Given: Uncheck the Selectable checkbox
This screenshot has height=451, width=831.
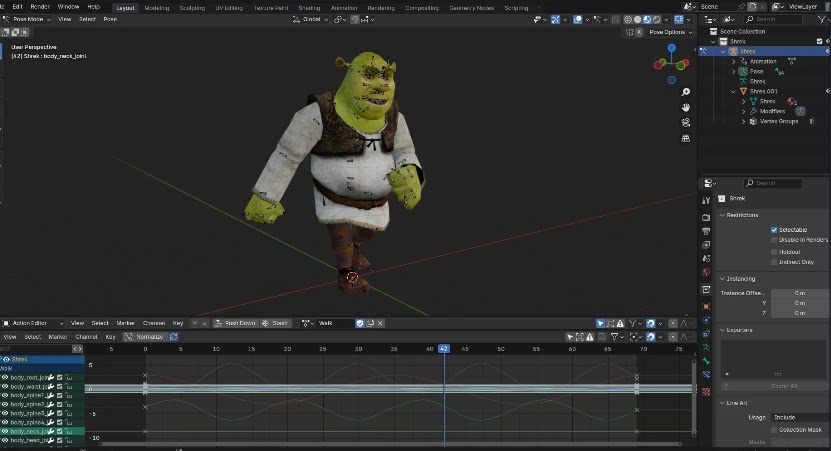Looking at the screenshot, I should [x=774, y=230].
